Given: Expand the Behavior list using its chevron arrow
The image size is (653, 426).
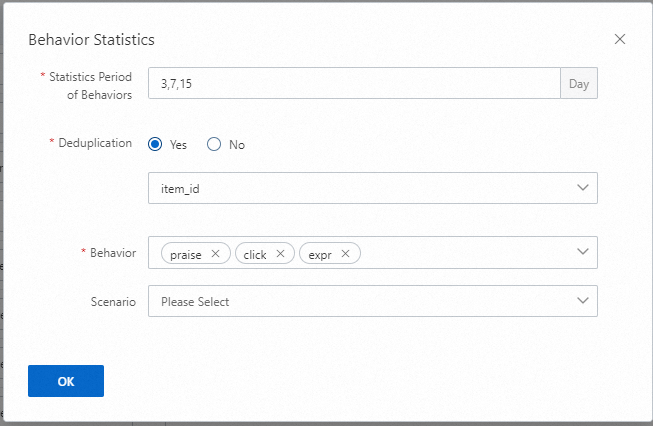Looking at the screenshot, I should click(583, 253).
